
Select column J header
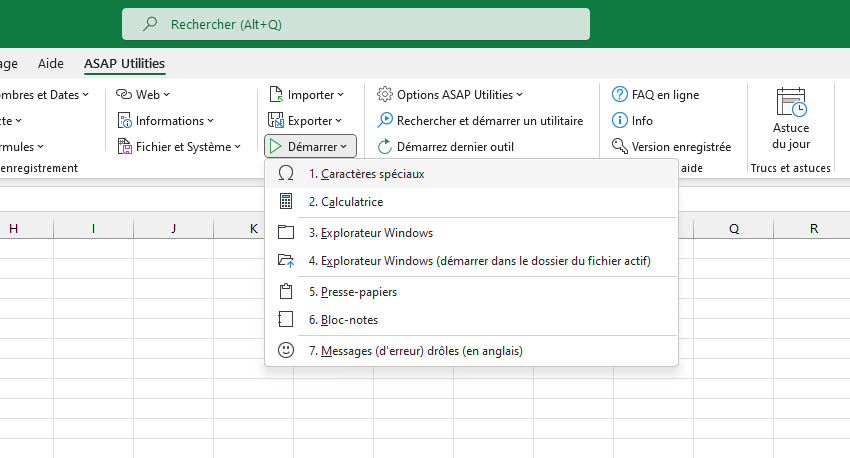pos(173,229)
